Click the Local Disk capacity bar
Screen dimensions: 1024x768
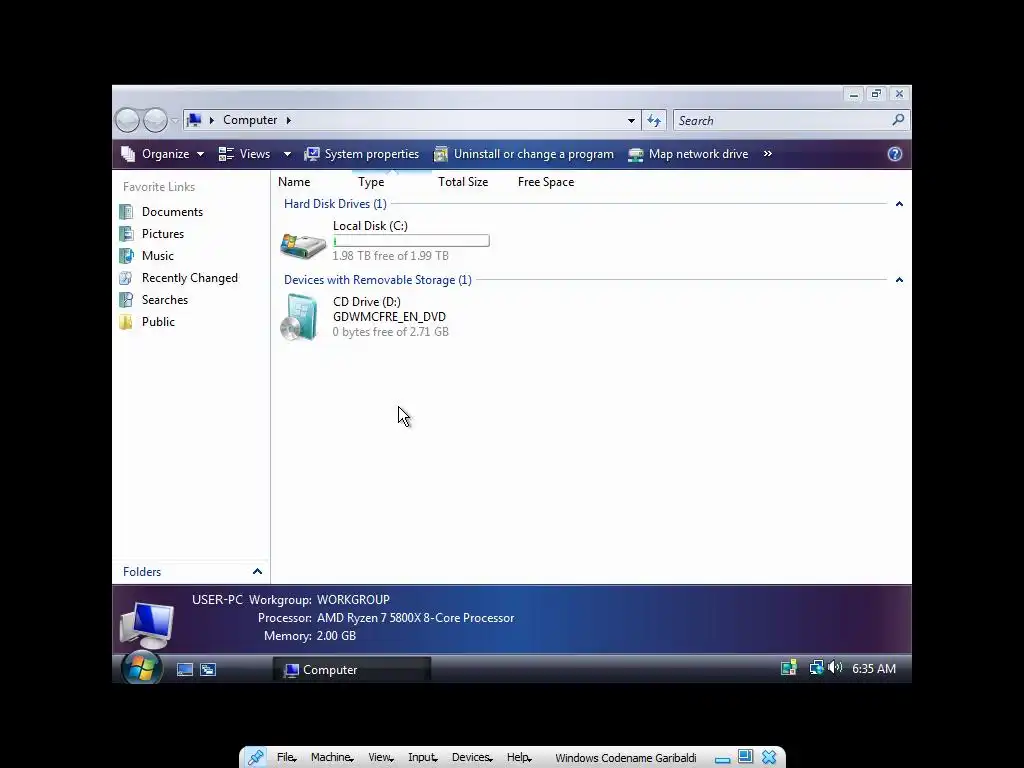pos(411,241)
